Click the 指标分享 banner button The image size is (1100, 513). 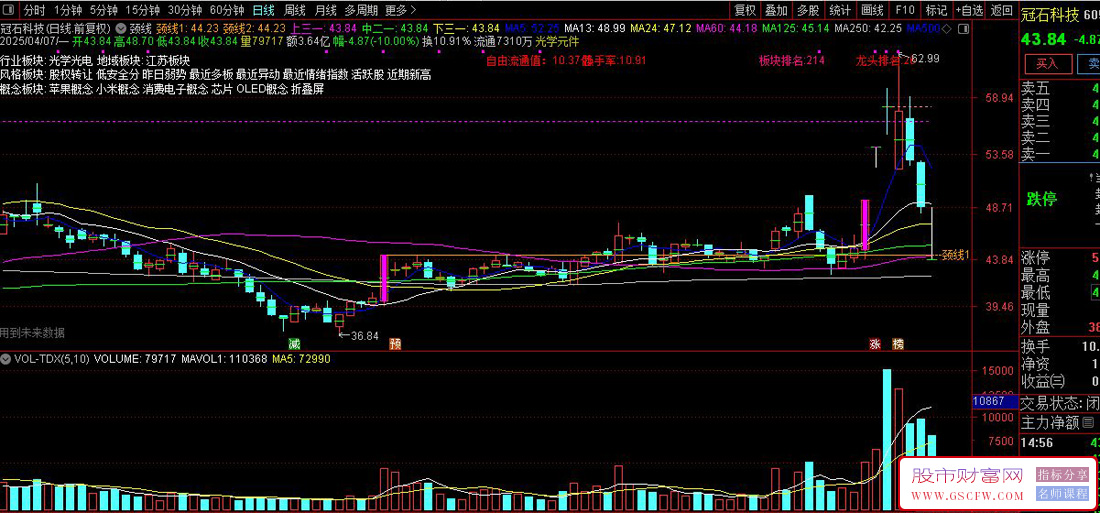point(1062,475)
